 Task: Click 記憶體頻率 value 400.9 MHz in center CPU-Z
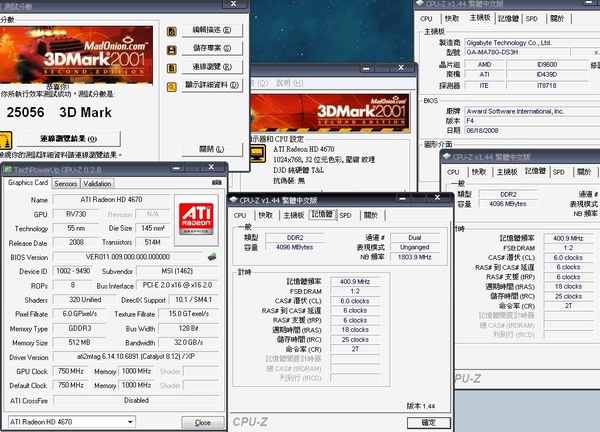click(355, 282)
